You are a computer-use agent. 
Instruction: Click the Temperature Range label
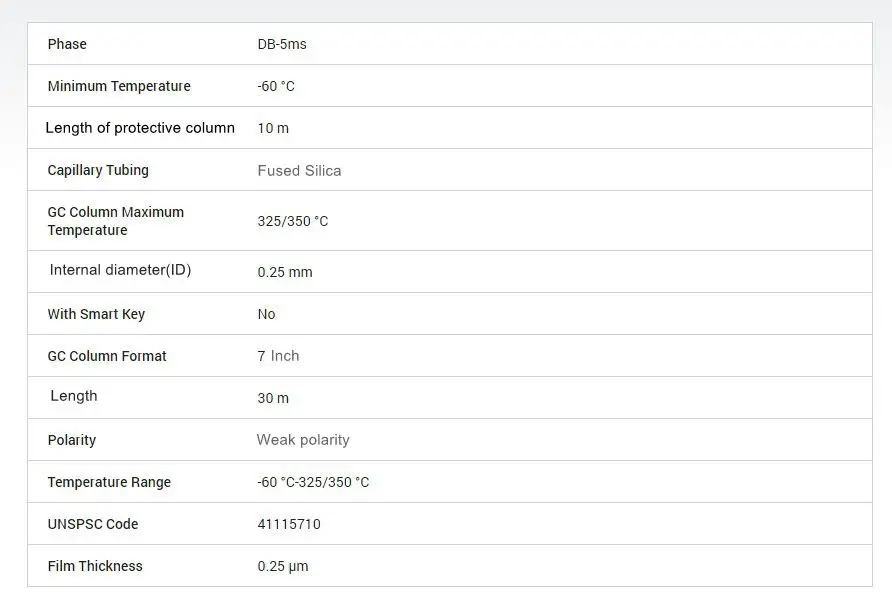click(x=109, y=482)
